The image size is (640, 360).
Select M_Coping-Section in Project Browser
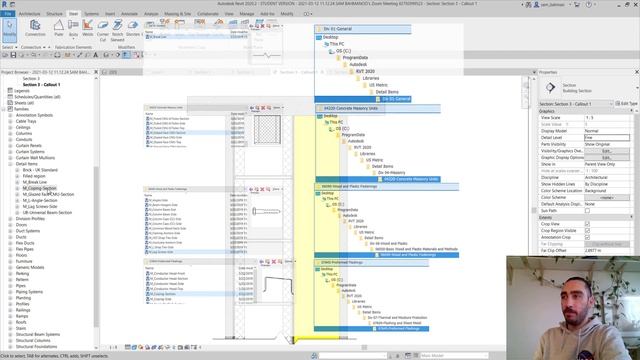tap(40, 188)
